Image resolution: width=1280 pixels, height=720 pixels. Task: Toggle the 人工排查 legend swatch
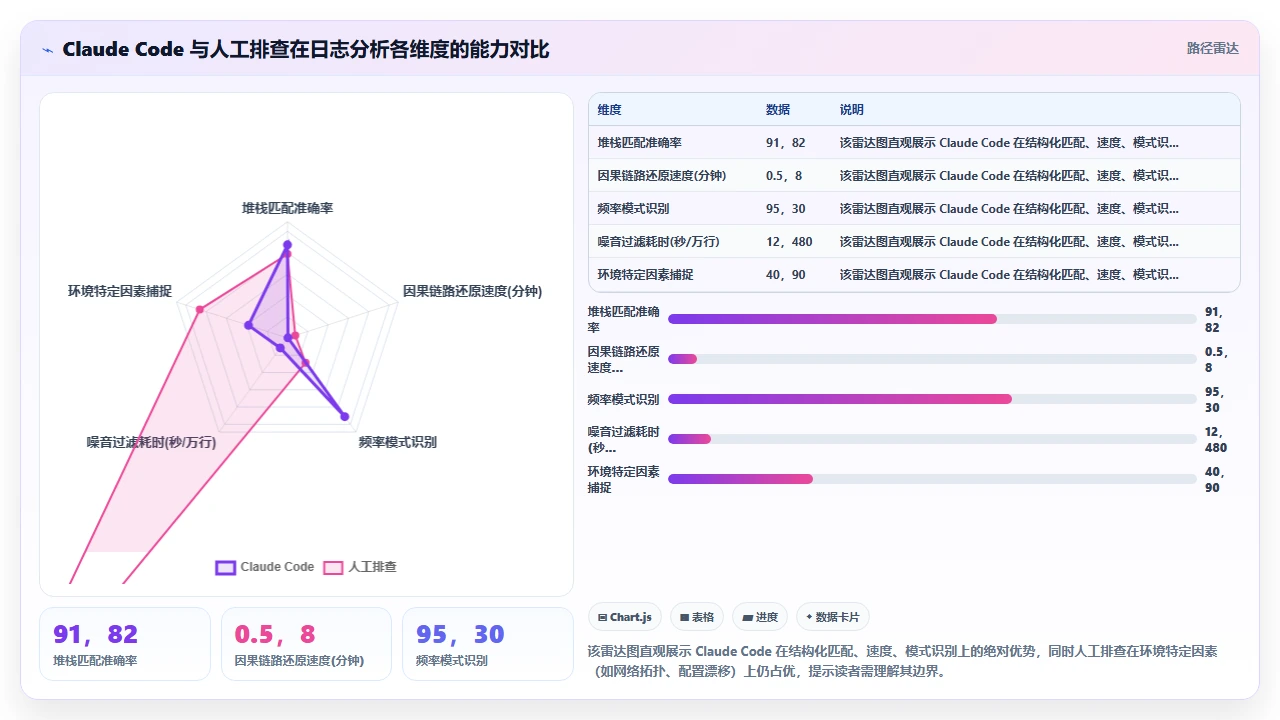tap(333, 567)
